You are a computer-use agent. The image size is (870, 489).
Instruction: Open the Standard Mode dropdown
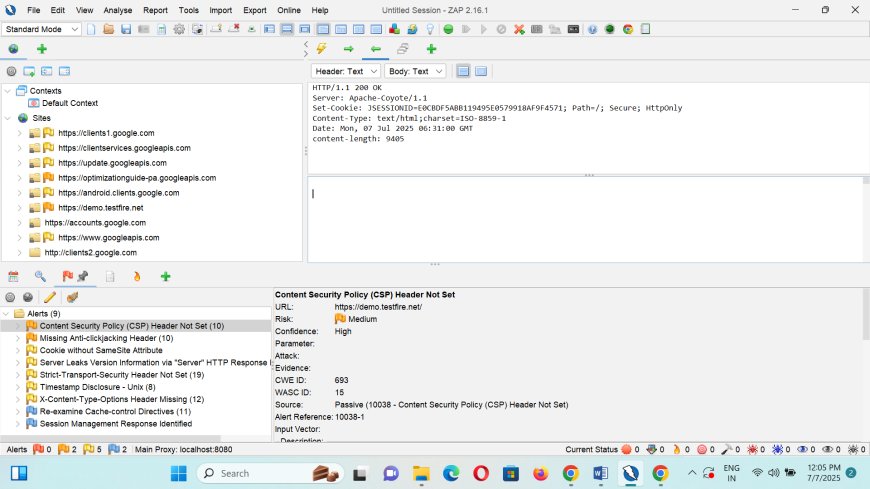point(42,29)
